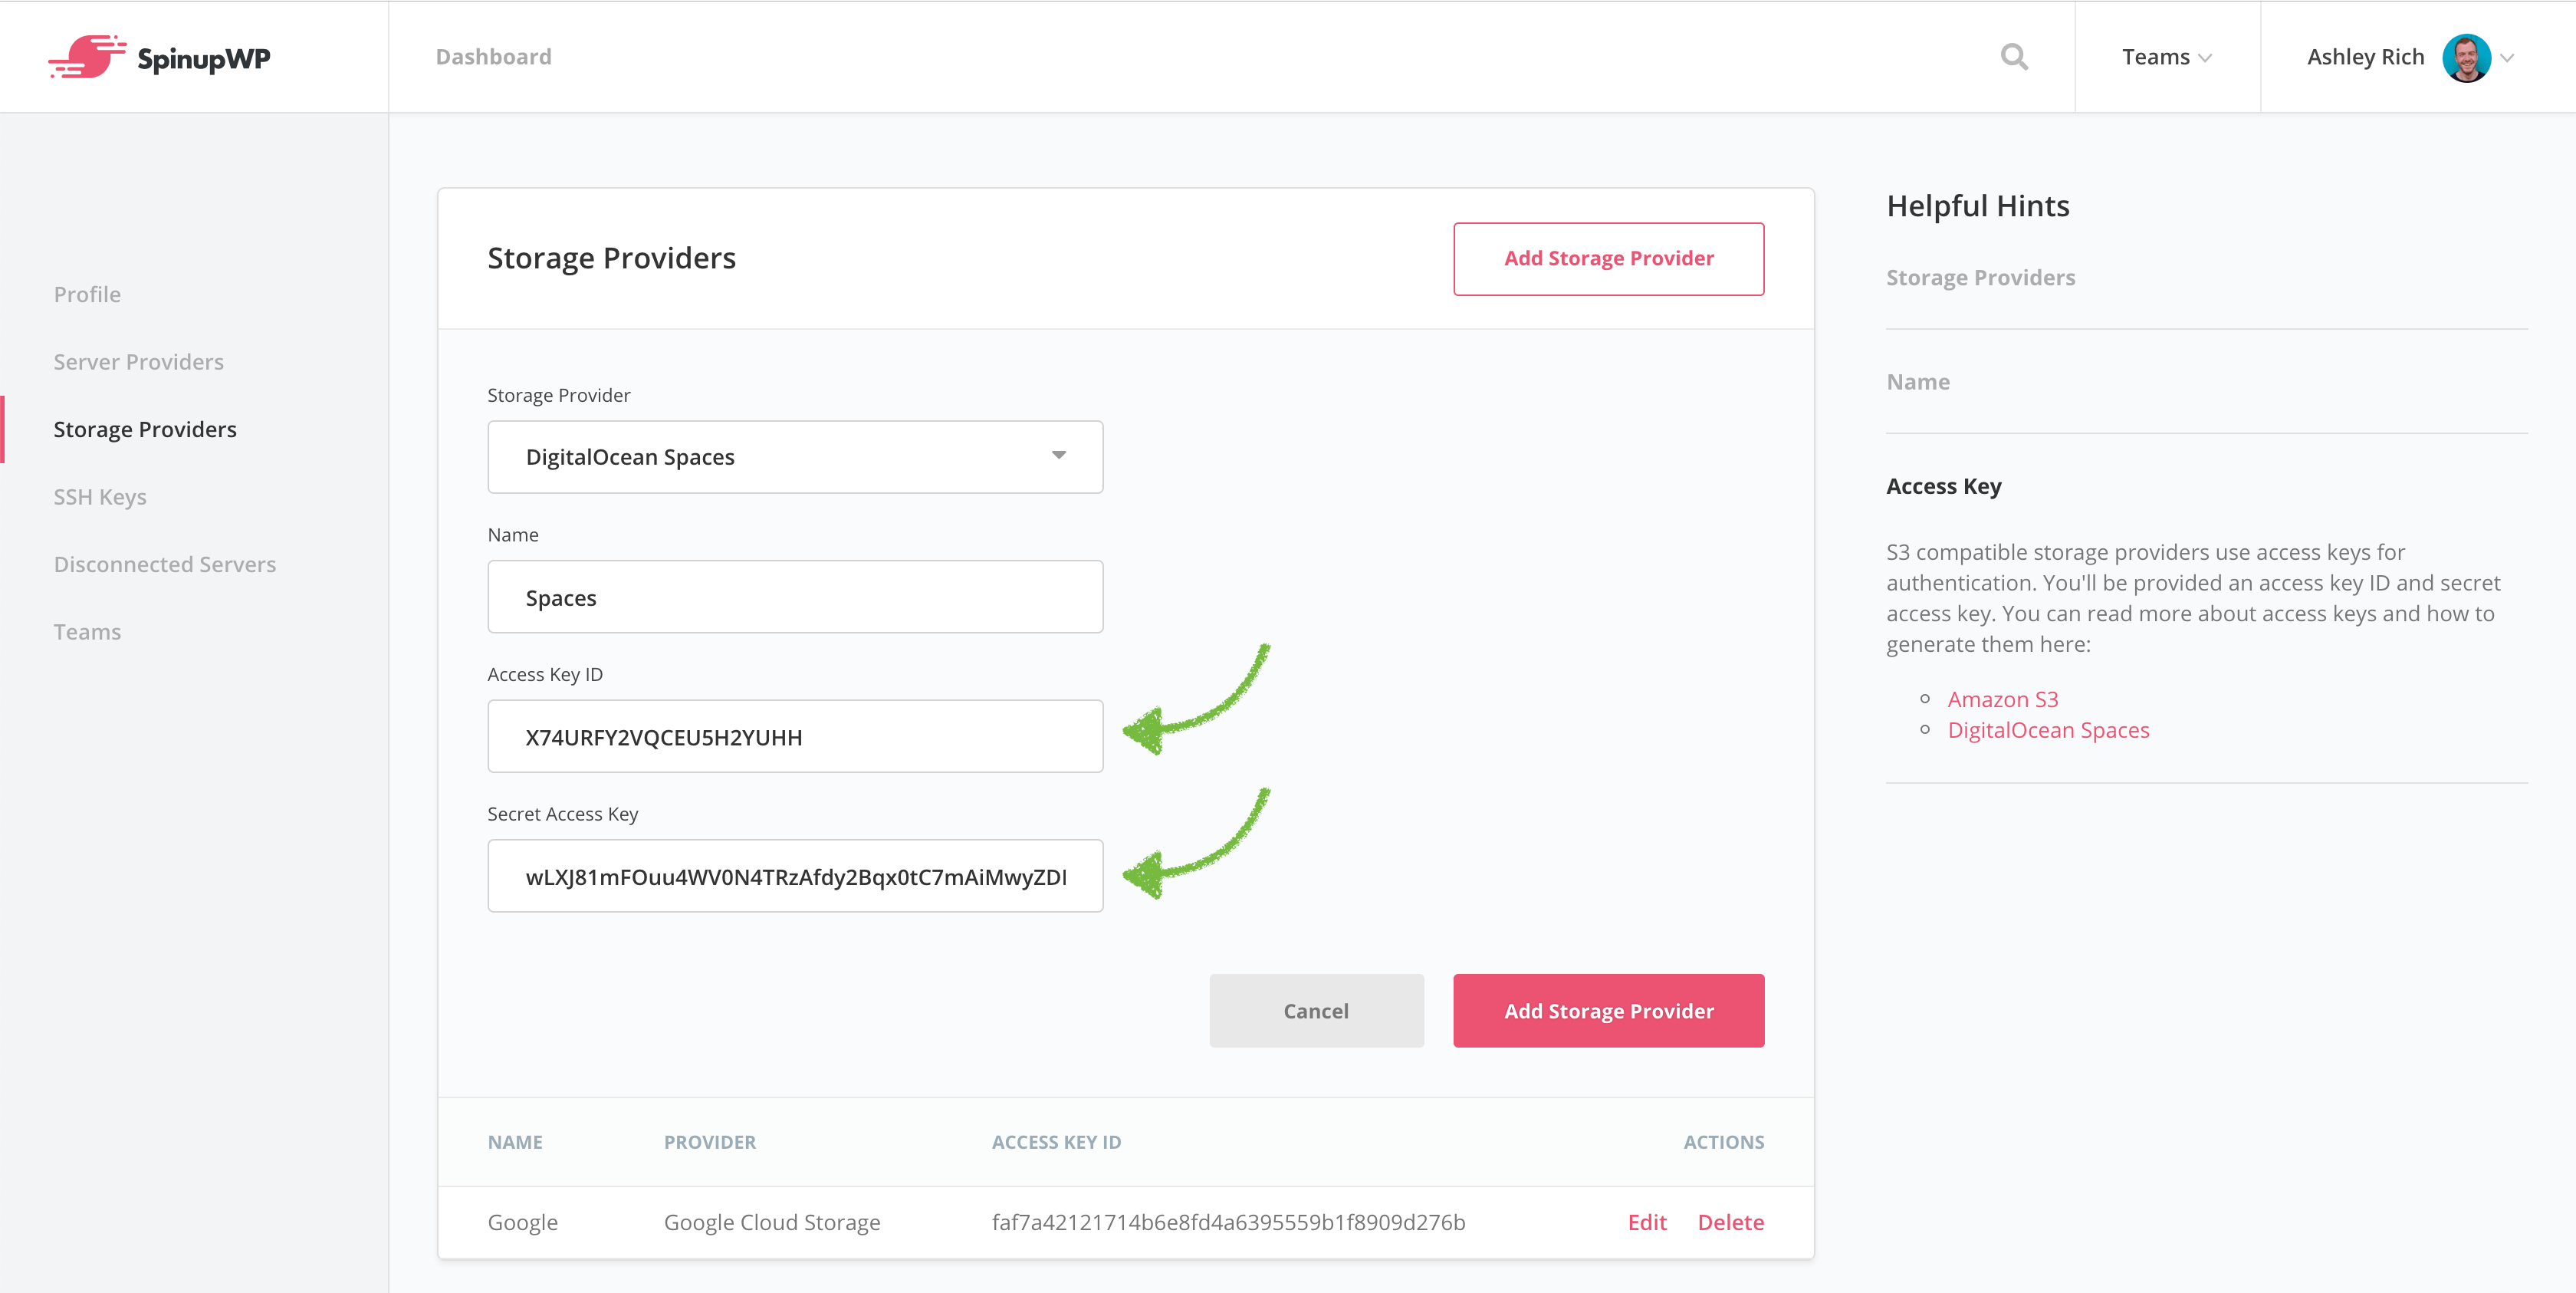Click the NAME column header
Image resolution: width=2576 pixels, height=1293 pixels.
pyautogui.click(x=515, y=1142)
